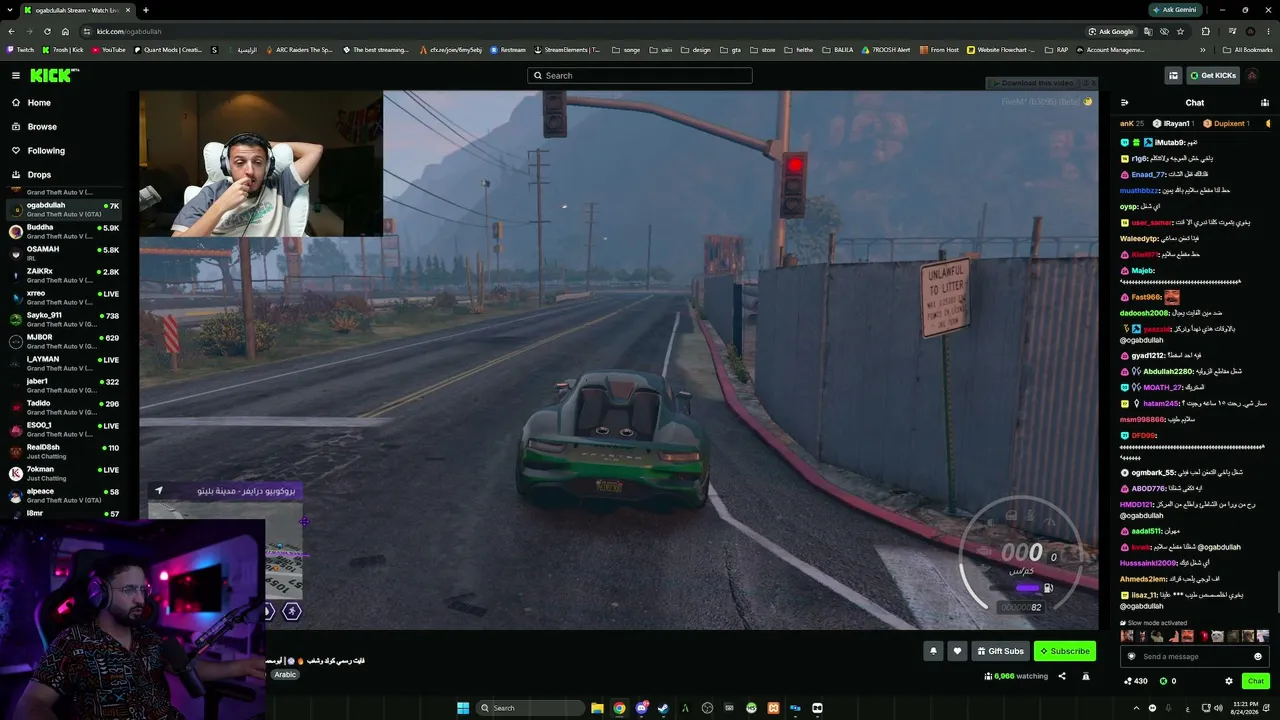Collapse the chat panel
This screenshot has height=720, width=1280.
(1124, 103)
